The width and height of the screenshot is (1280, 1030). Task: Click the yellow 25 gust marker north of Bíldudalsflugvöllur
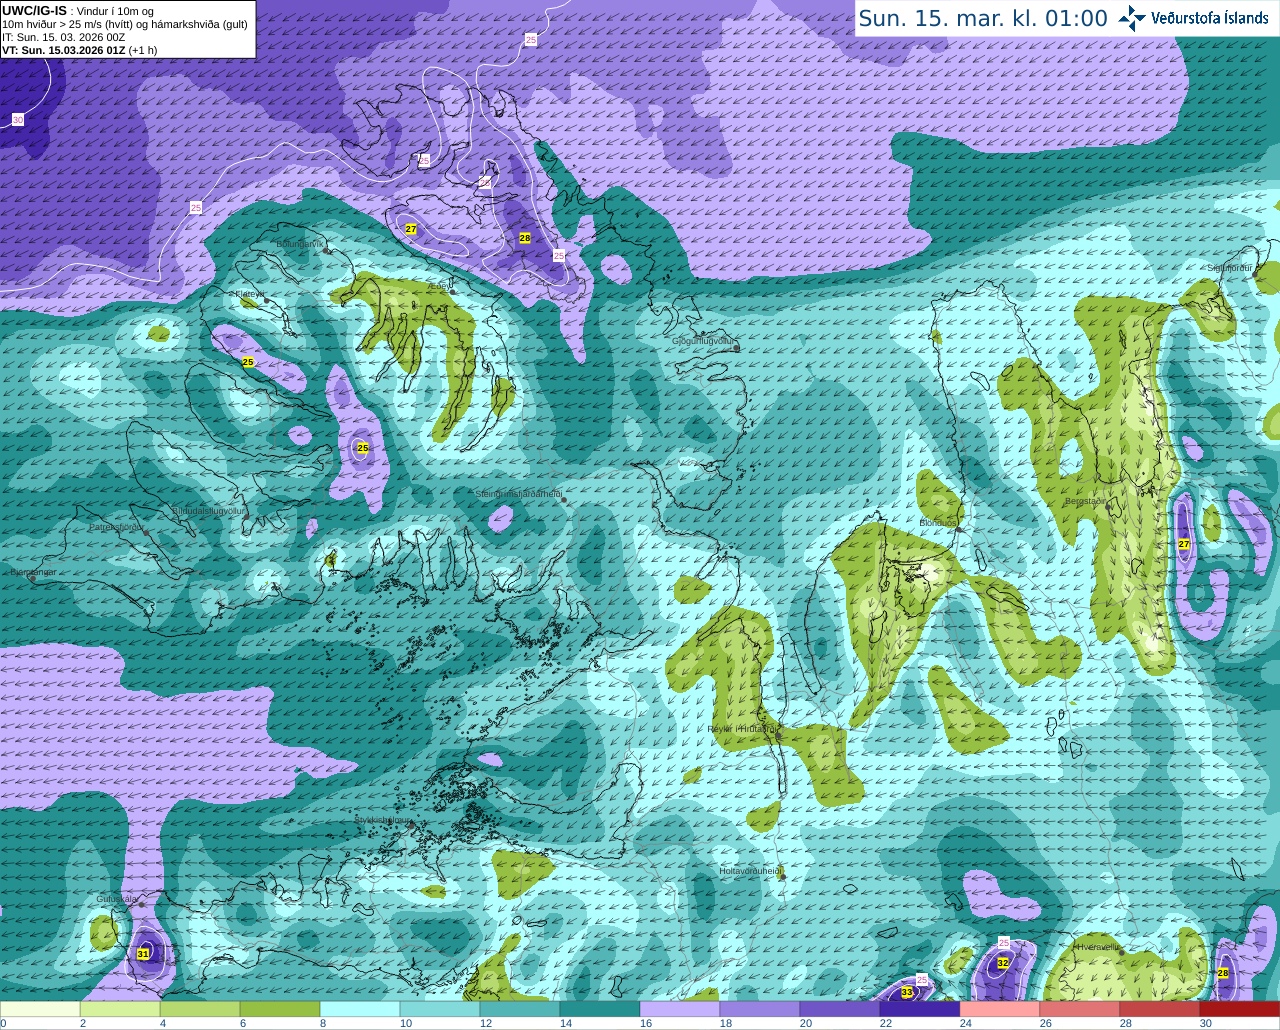click(x=363, y=448)
